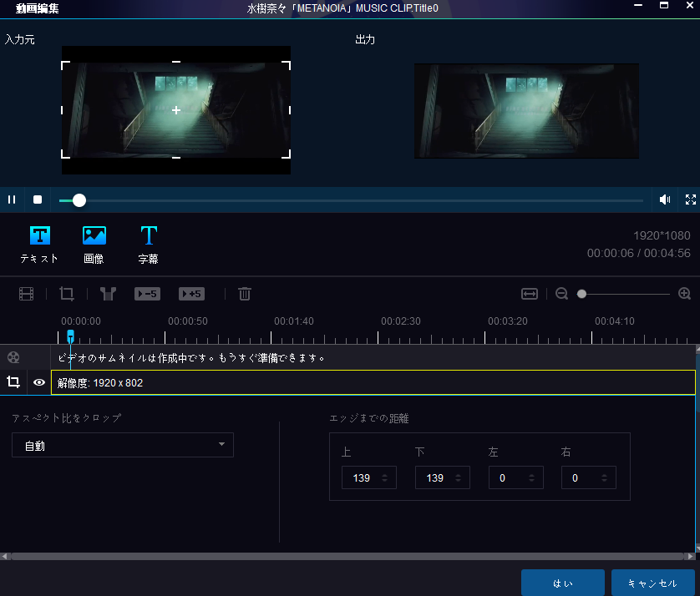The height and width of the screenshot is (596, 700).
Task: Add 字幕 subtitles to video
Action: coord(148,245)
